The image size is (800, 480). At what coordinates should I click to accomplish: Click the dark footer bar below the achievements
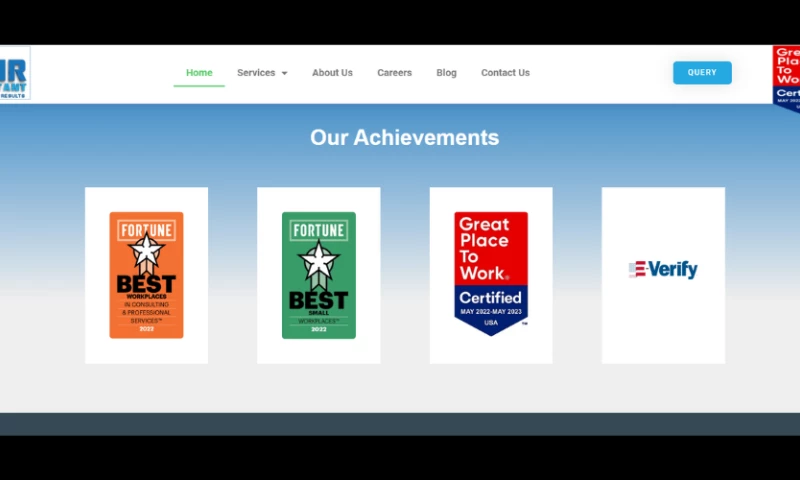click(400, 424)
